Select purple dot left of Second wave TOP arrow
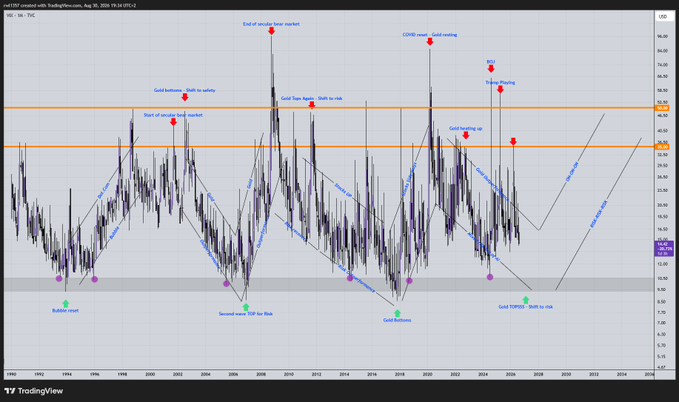 coord(226,284)
